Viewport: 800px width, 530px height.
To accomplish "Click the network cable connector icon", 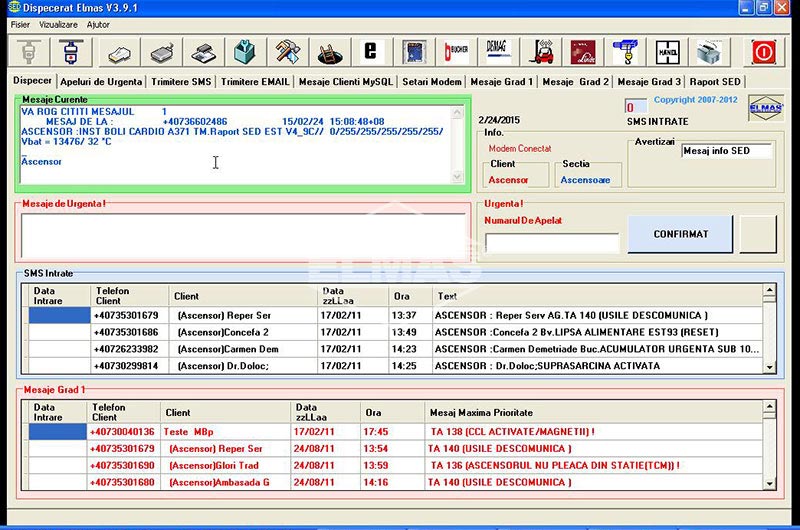I will [119, 52].
